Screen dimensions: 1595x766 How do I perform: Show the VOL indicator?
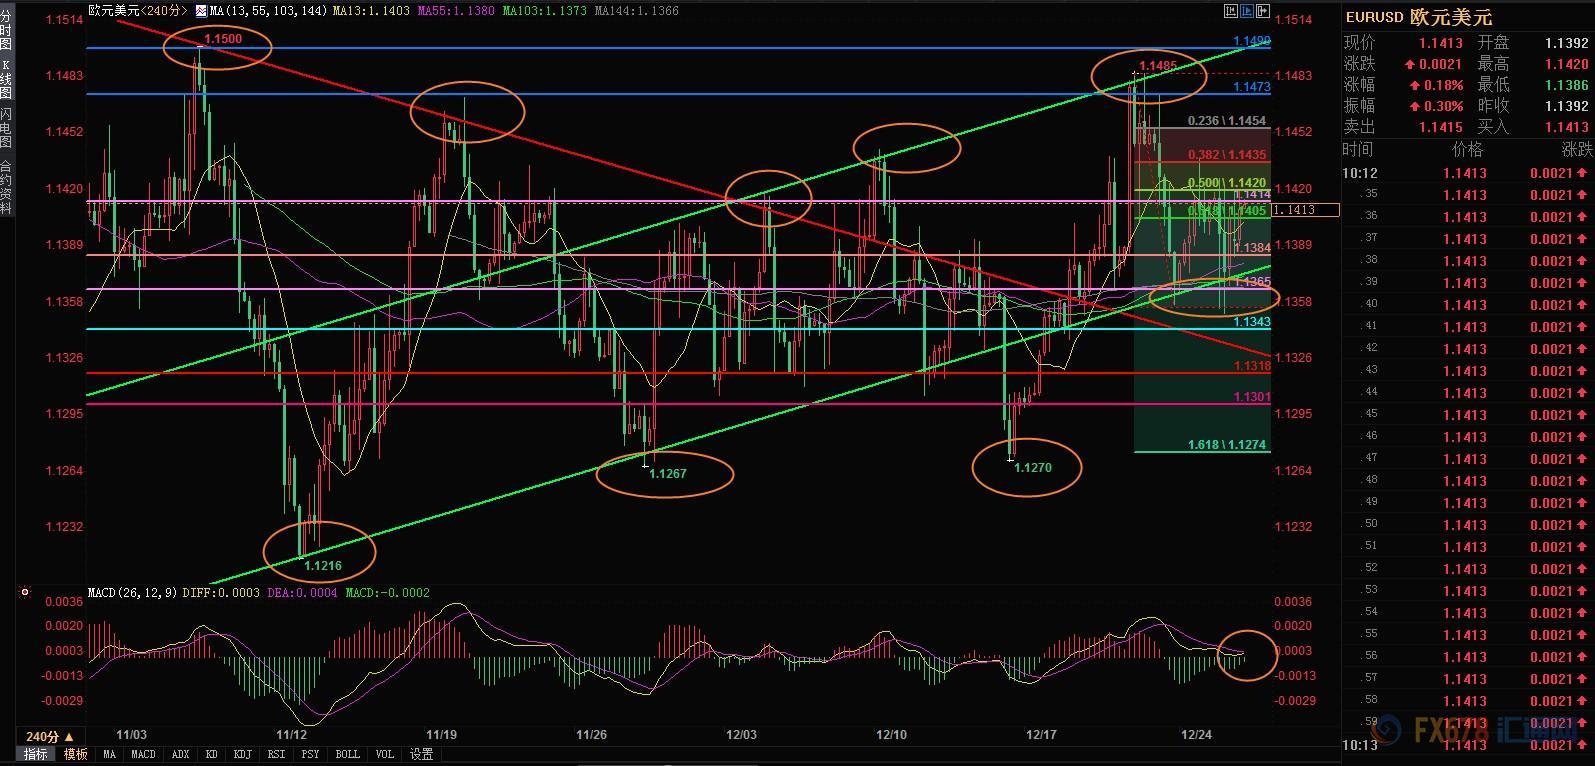click(384, 754)
